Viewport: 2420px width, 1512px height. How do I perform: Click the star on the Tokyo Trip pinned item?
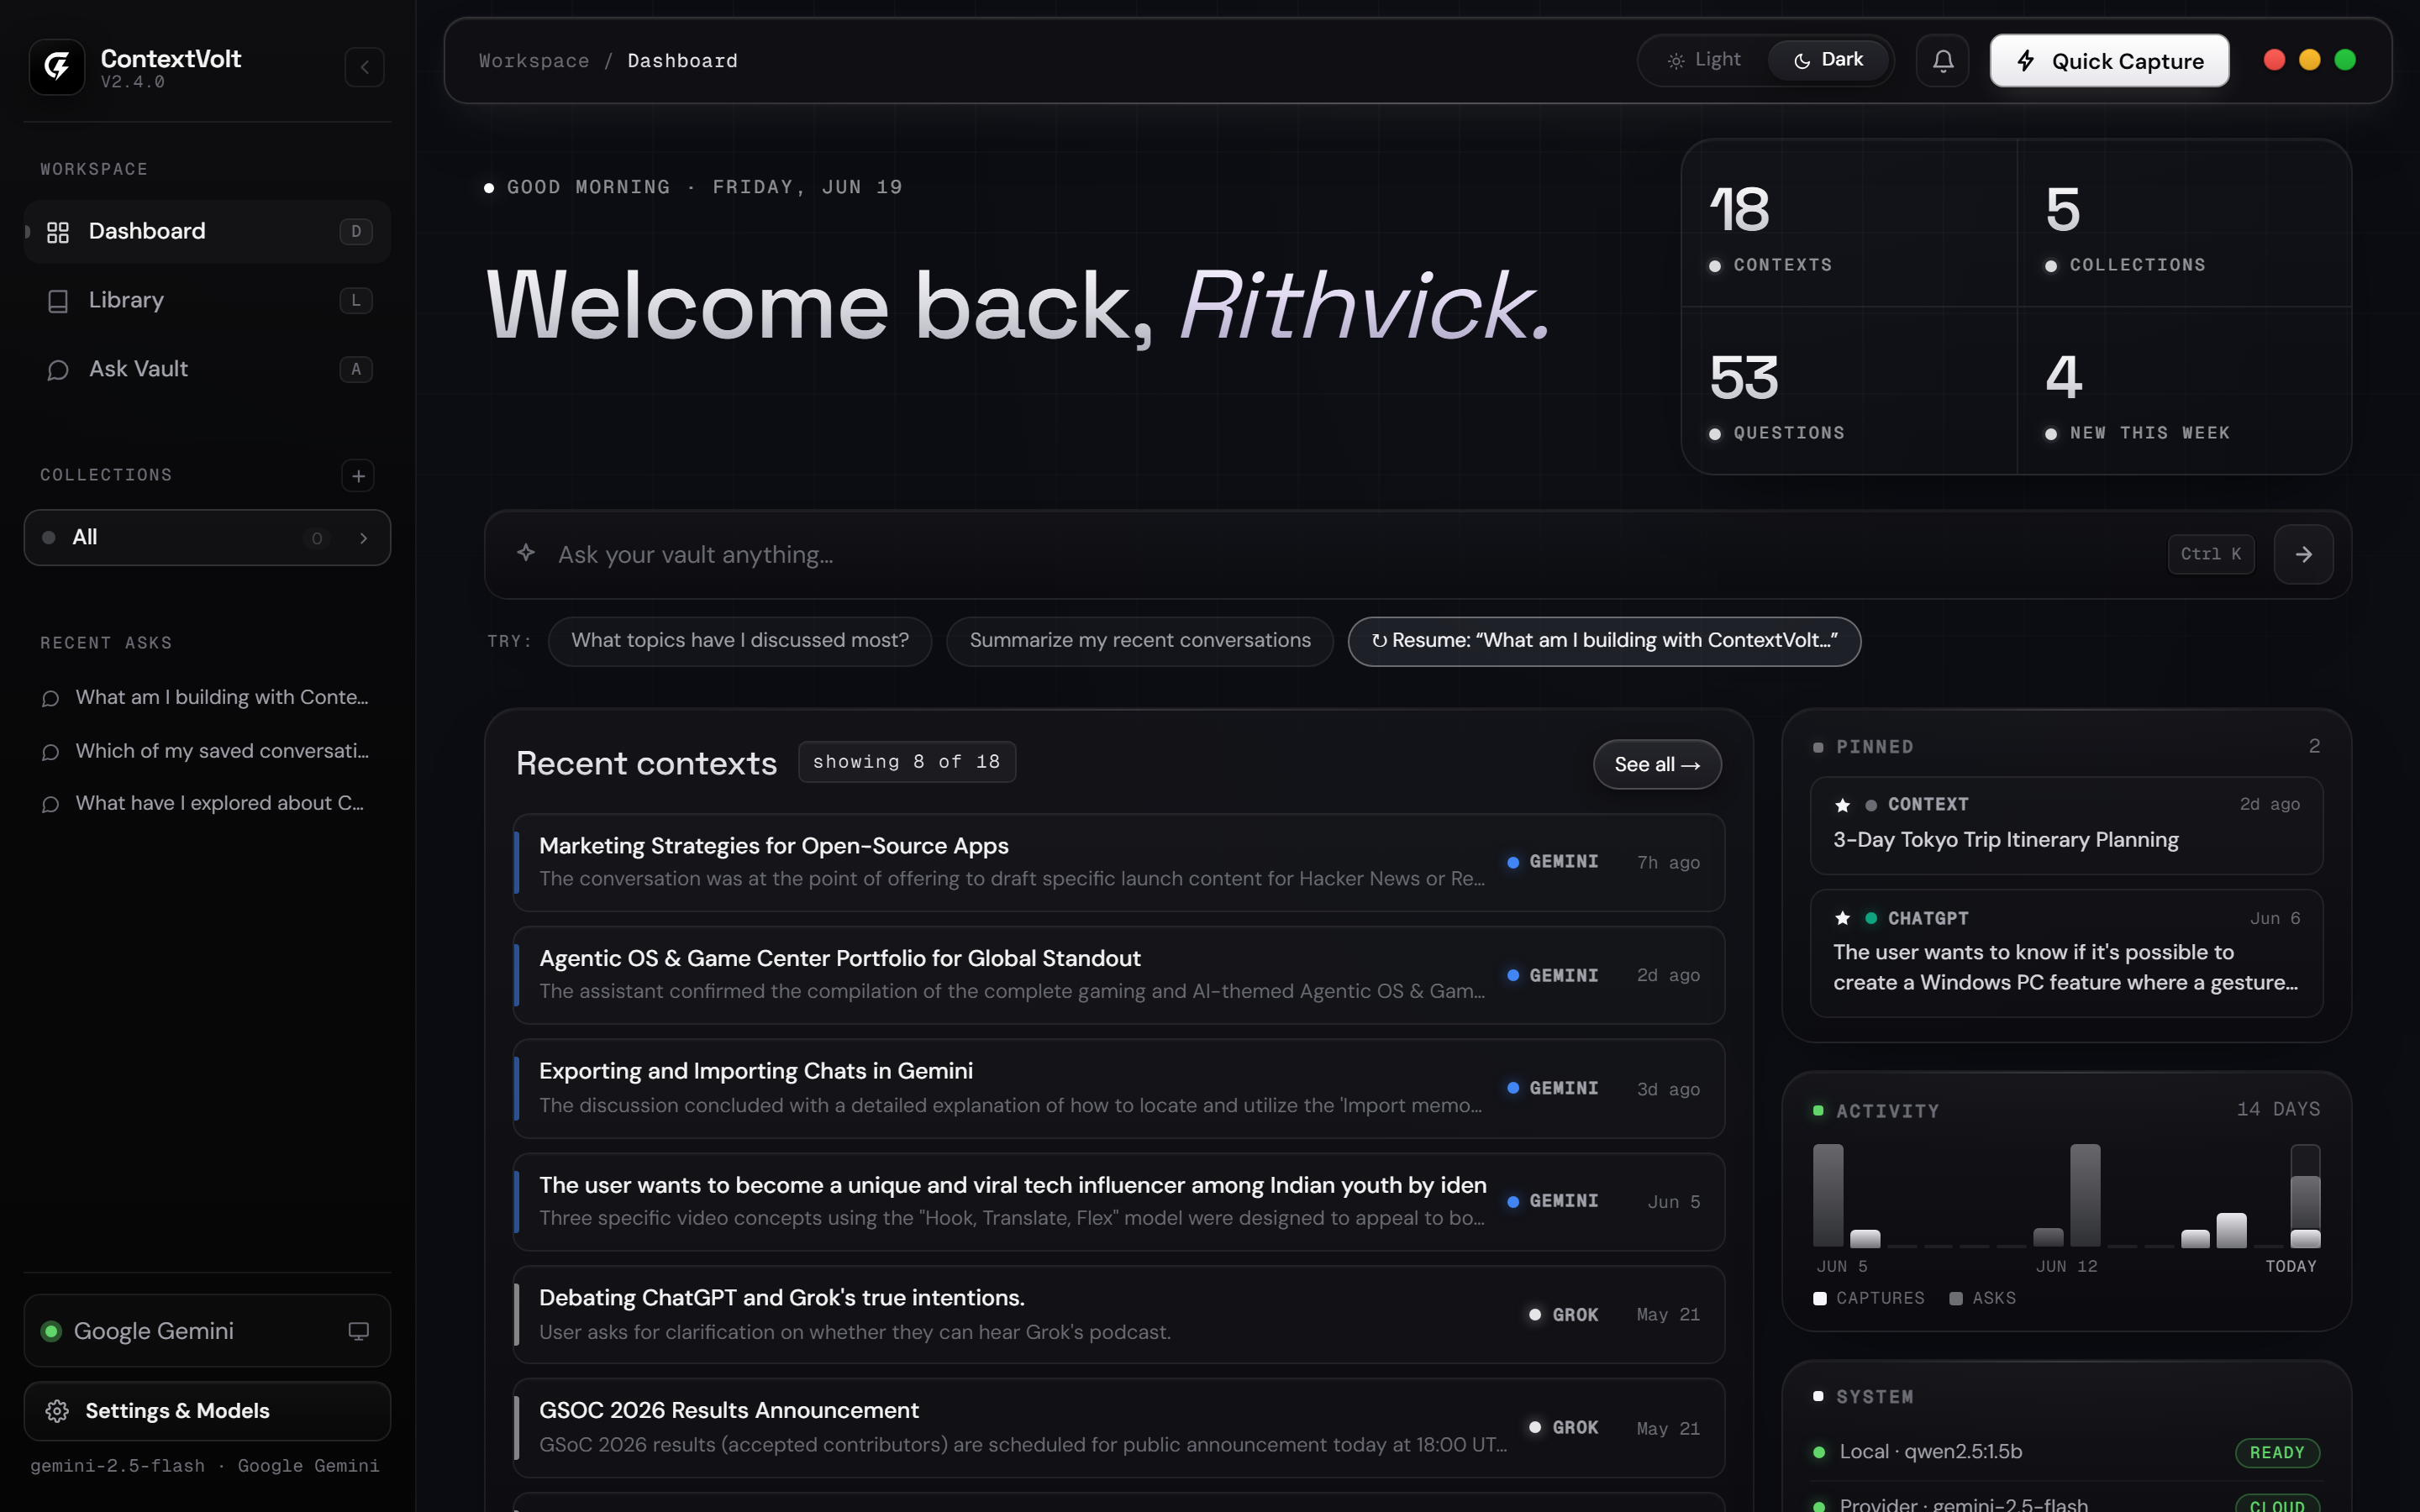[x=1842, y=805]
